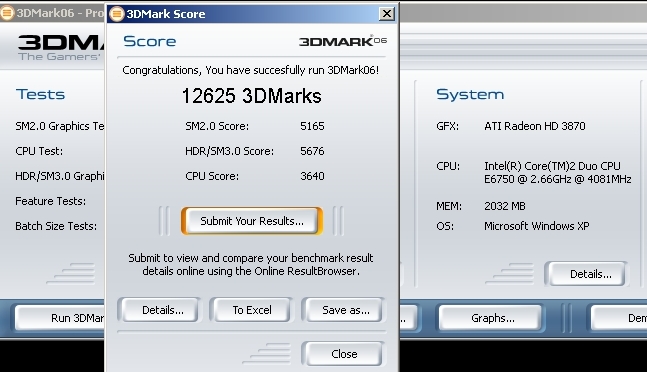The image size is (647, 372).
Task: Click the SM2.0 Score value 5165
Action: 312,126
